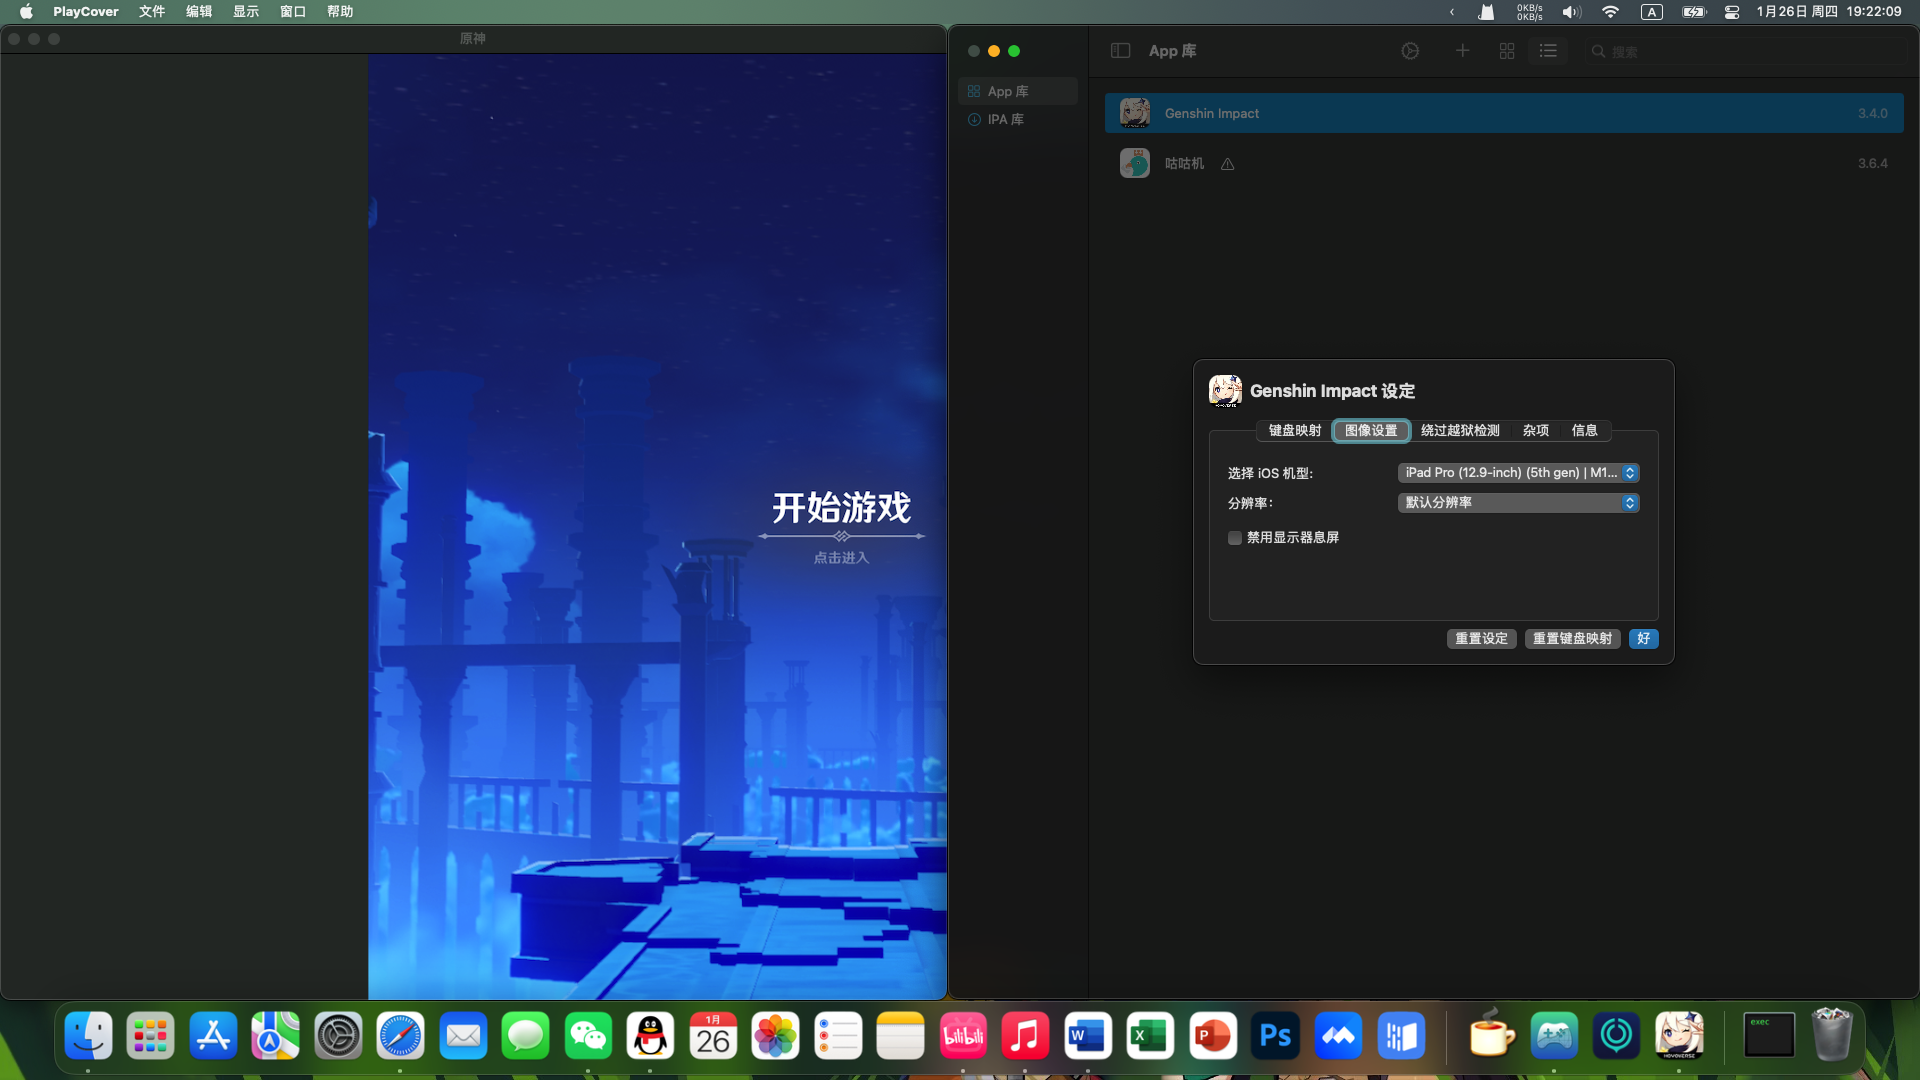Screen dimensions: 1920x1080
Task: Switch to 杂项 tab
Action: tap(1535, 431)
